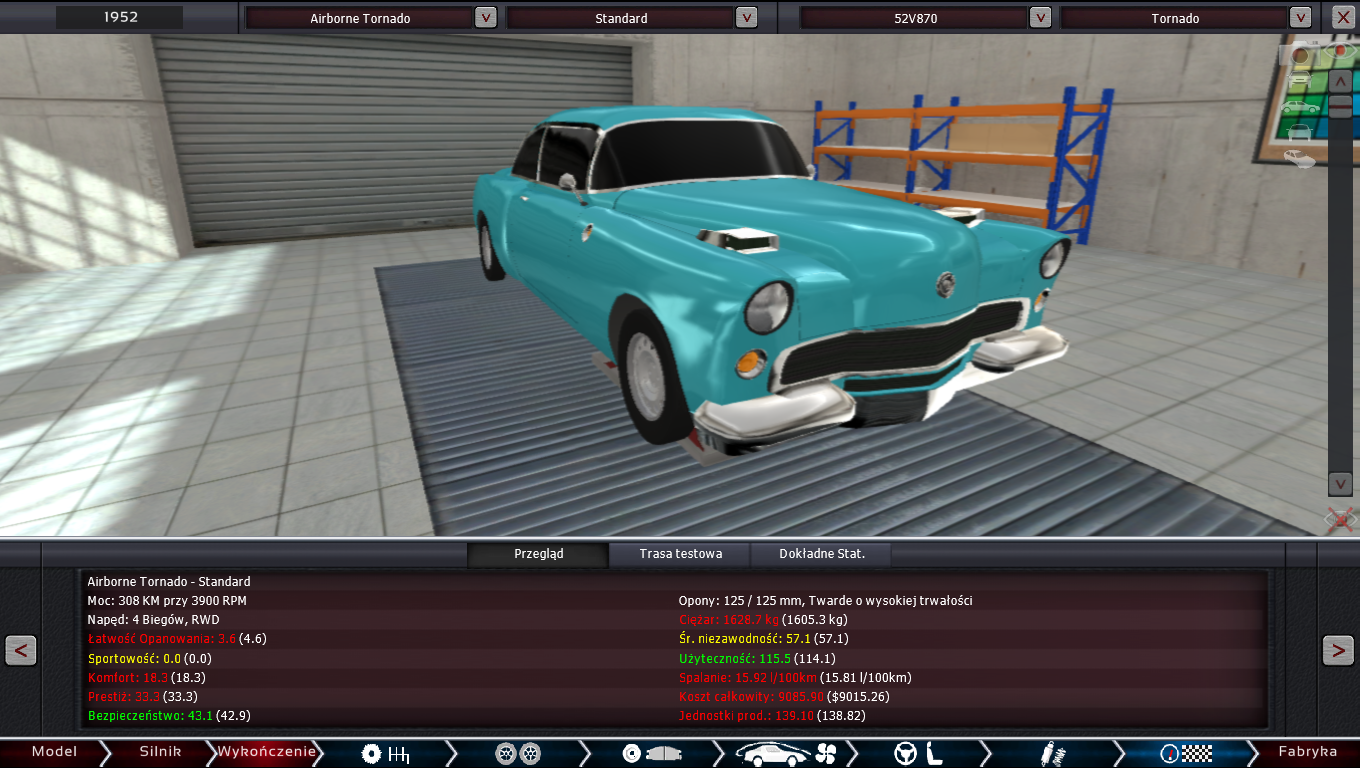Click the Silnik navigation button
Screen dimensions: 1360x768
pos(160,752)
